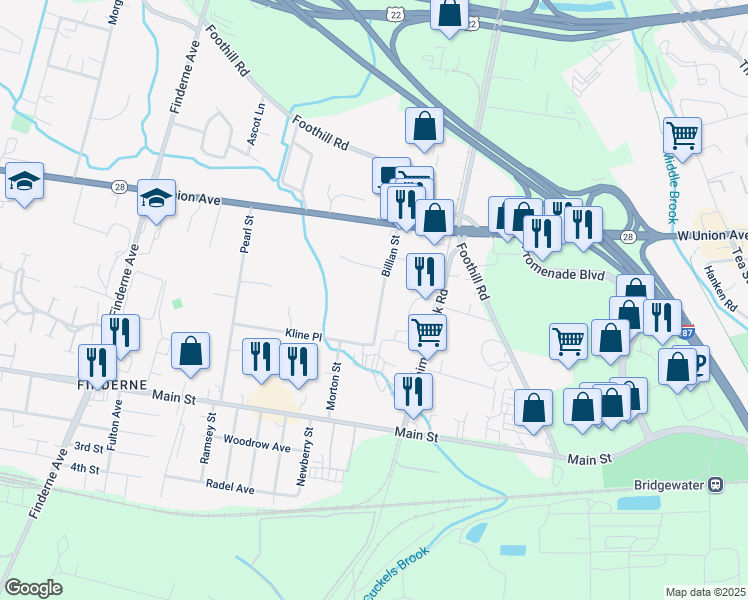The width and height of the screenshot is (748, 600).
Task: Click the shopping bag marker near US 22
Action: pos(450,15)
